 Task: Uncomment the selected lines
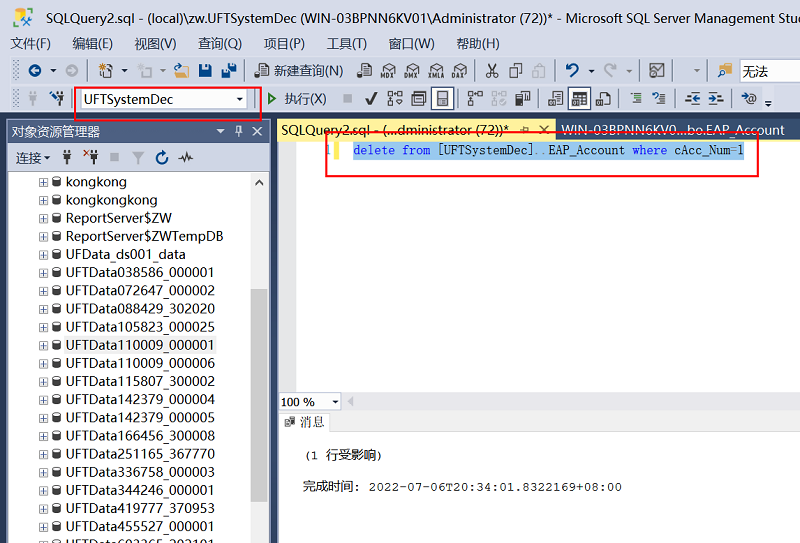point(659,98)
